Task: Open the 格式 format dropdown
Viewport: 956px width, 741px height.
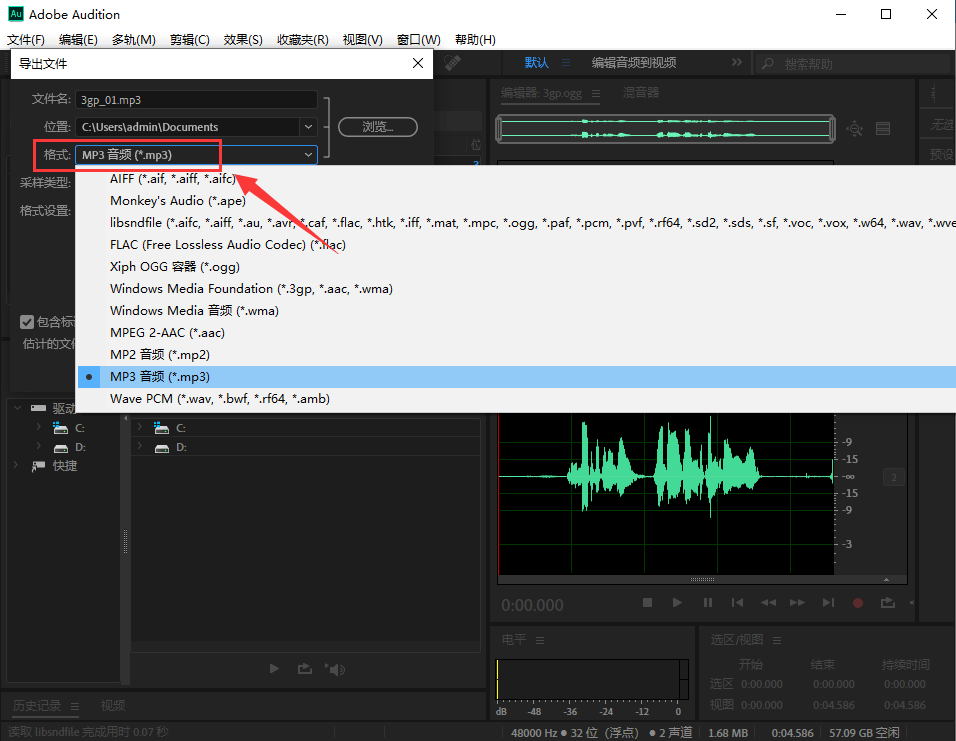Action: point(196,155)
